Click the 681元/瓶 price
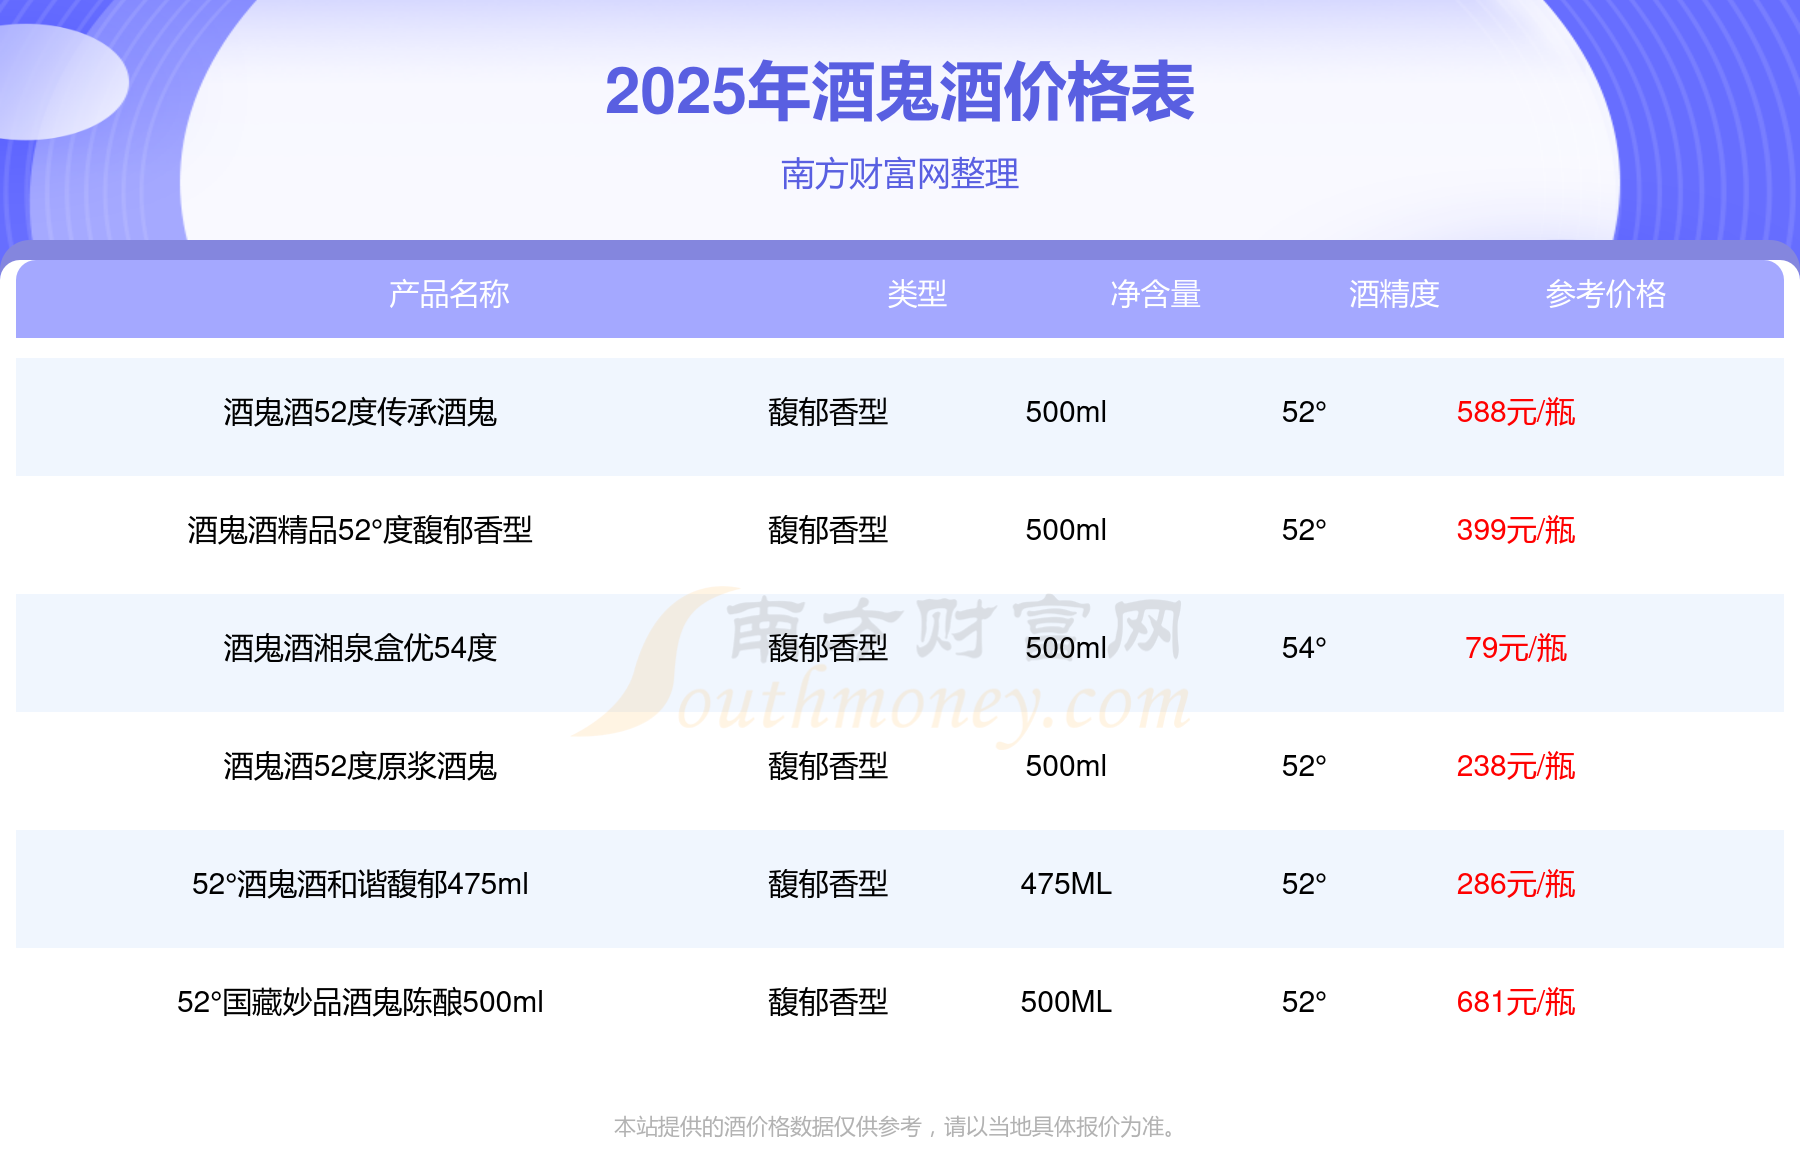This screenshot has height=1172, width=1800. (x=1515, y=1002)
